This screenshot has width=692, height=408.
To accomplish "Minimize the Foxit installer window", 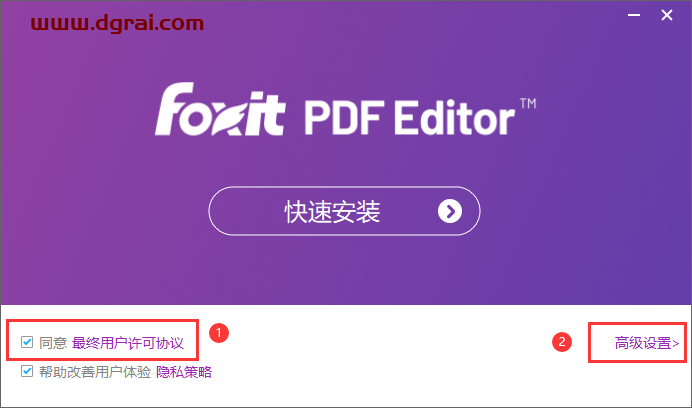I will click(x=634, y=15).
